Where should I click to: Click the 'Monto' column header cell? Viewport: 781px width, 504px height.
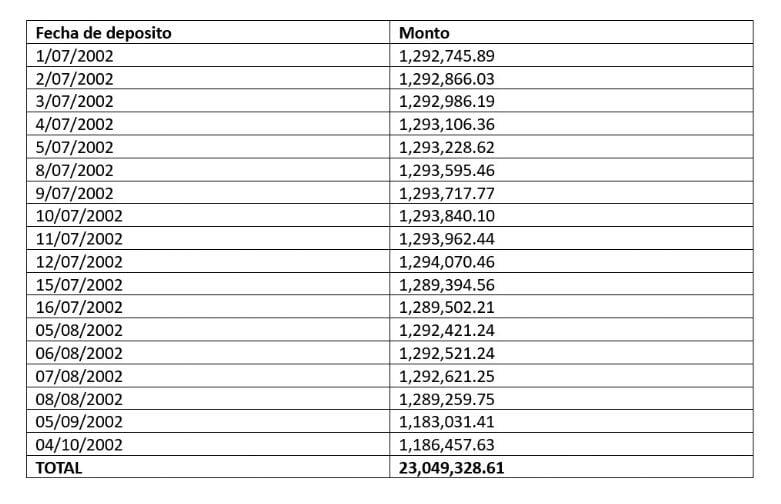[424, 33]
